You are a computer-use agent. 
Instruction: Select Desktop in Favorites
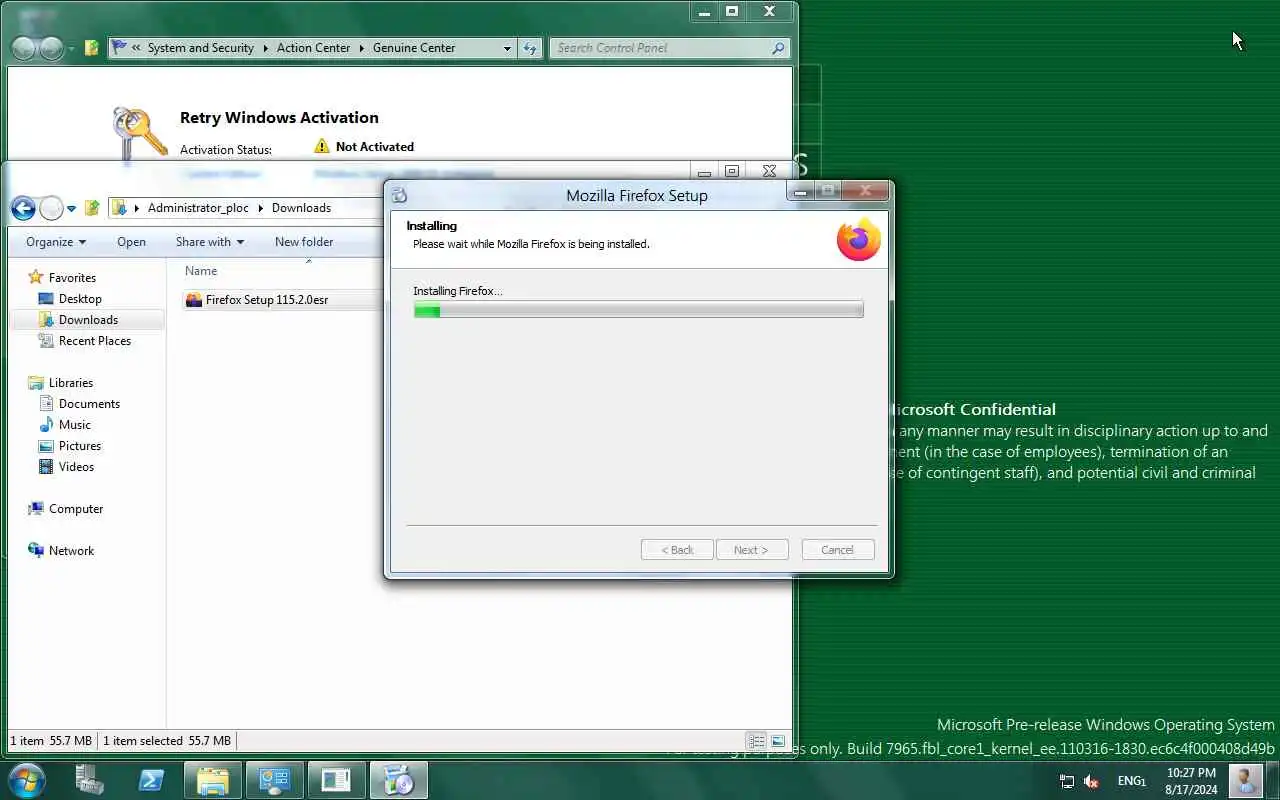click(x=80, y=299)
